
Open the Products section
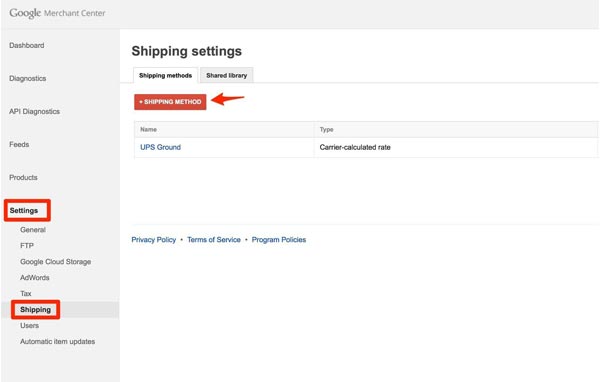click(23, 177)
